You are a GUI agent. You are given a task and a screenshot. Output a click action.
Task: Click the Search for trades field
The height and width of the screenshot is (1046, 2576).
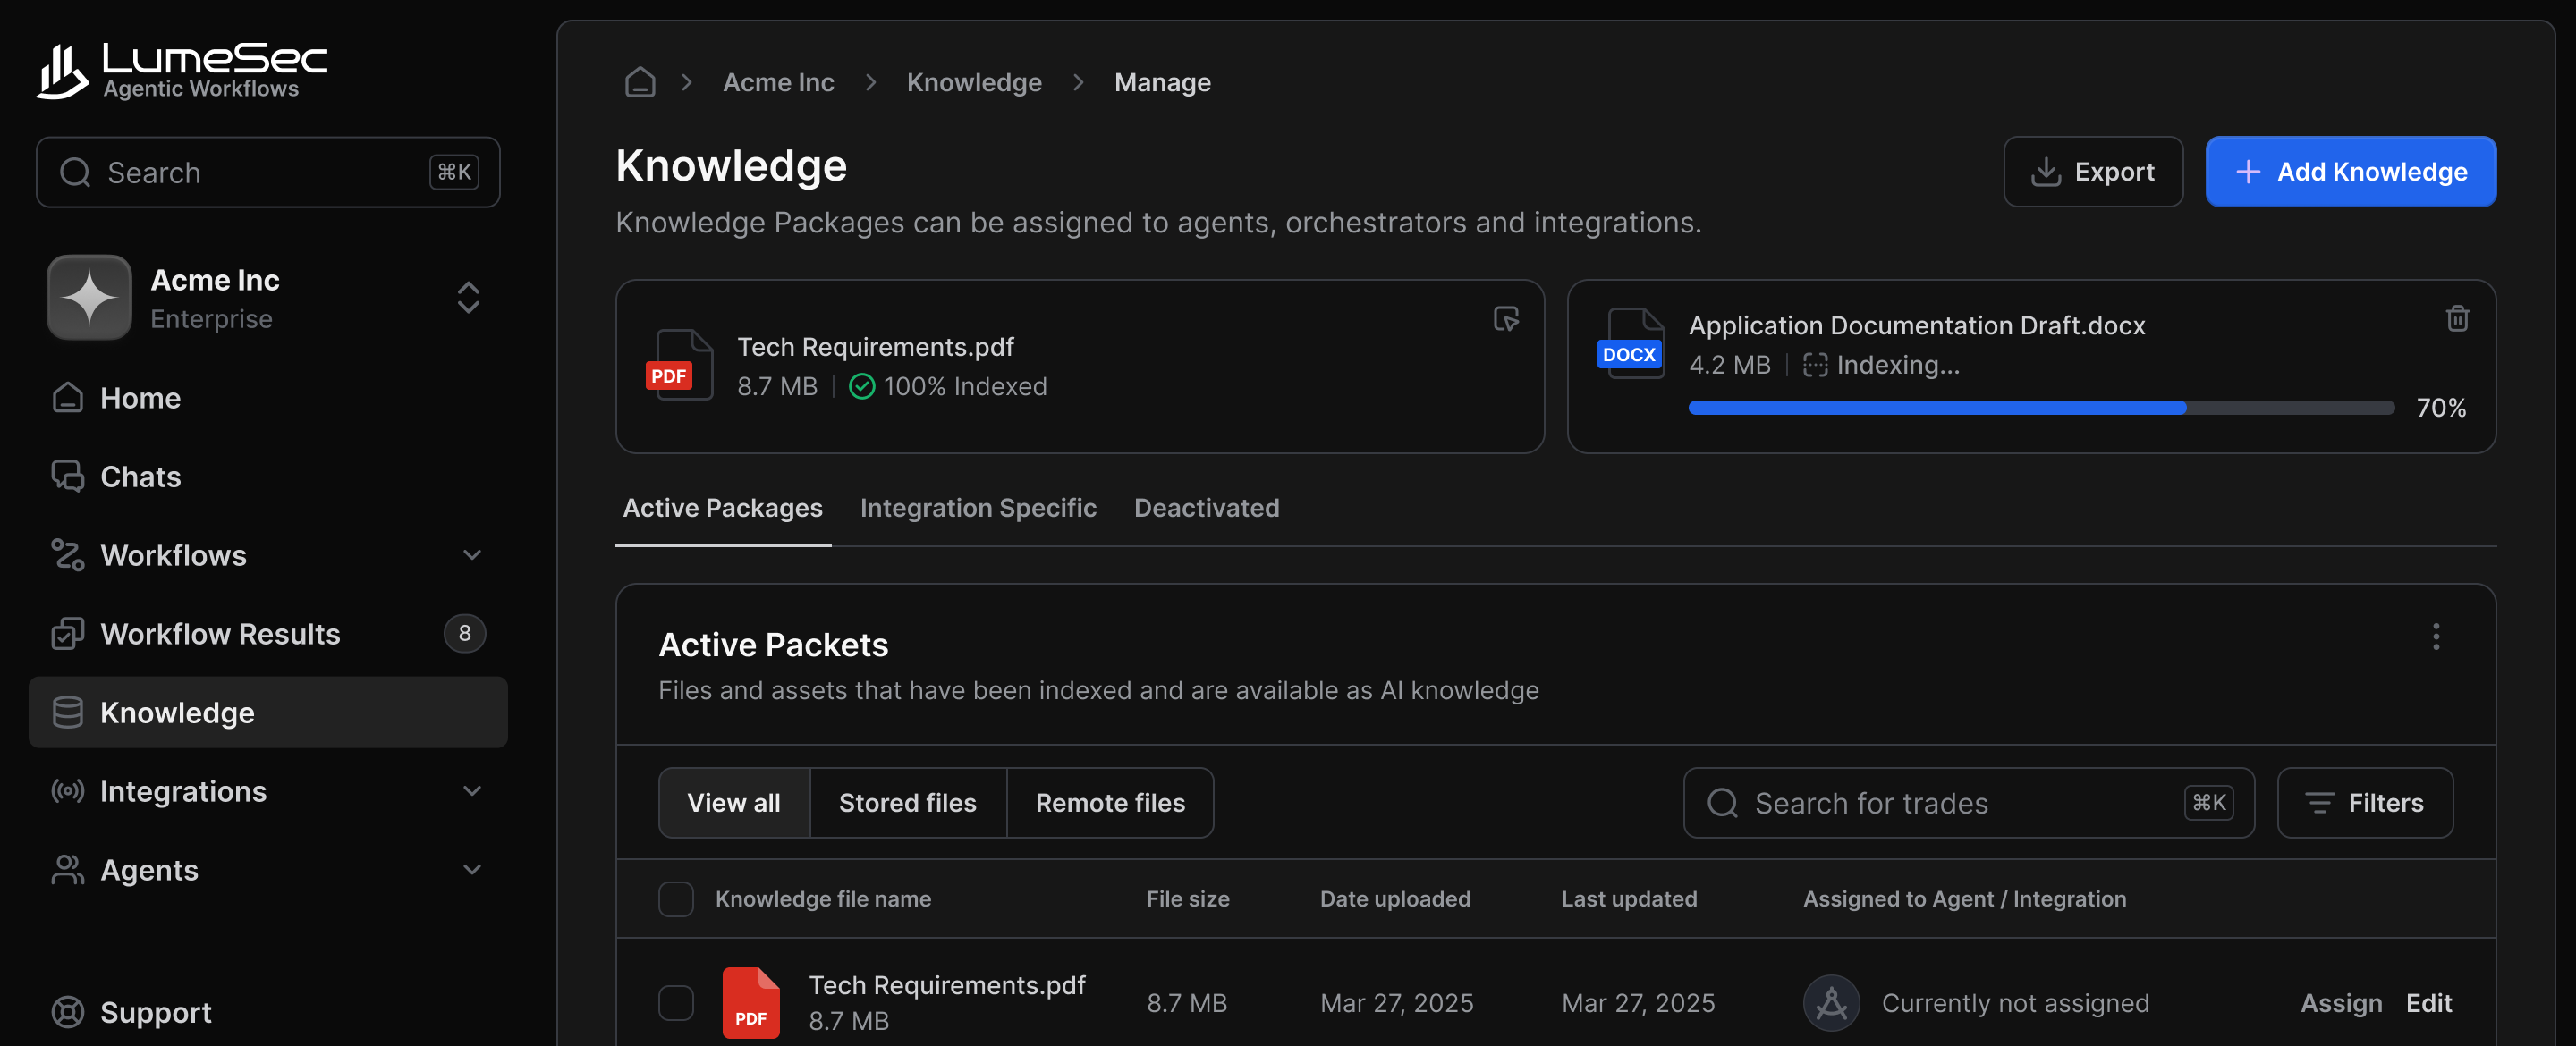pos(1968,803)
